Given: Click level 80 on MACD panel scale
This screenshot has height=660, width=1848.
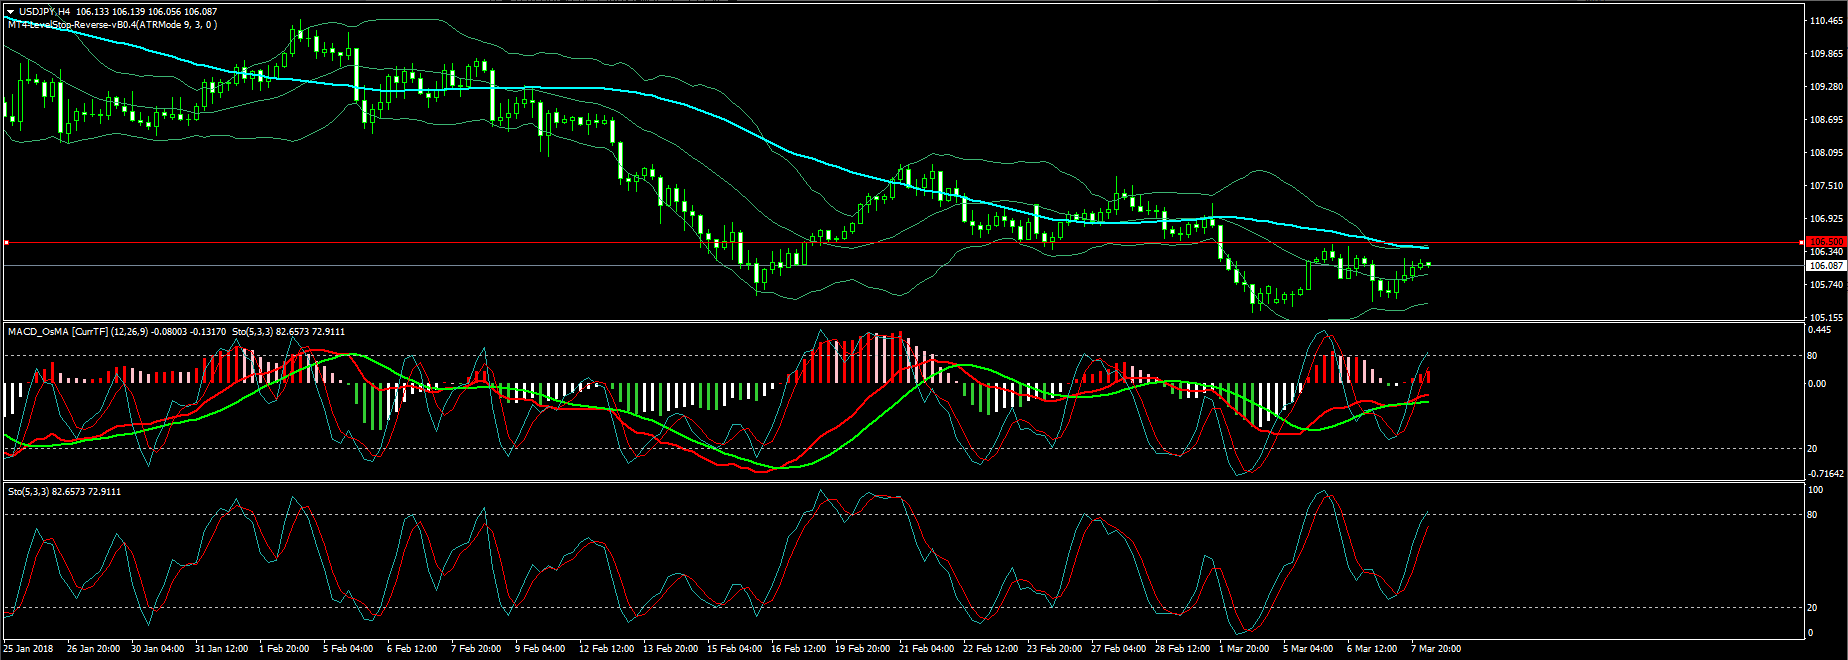Looking at the screenshot, I should [x=1814, y=355].
